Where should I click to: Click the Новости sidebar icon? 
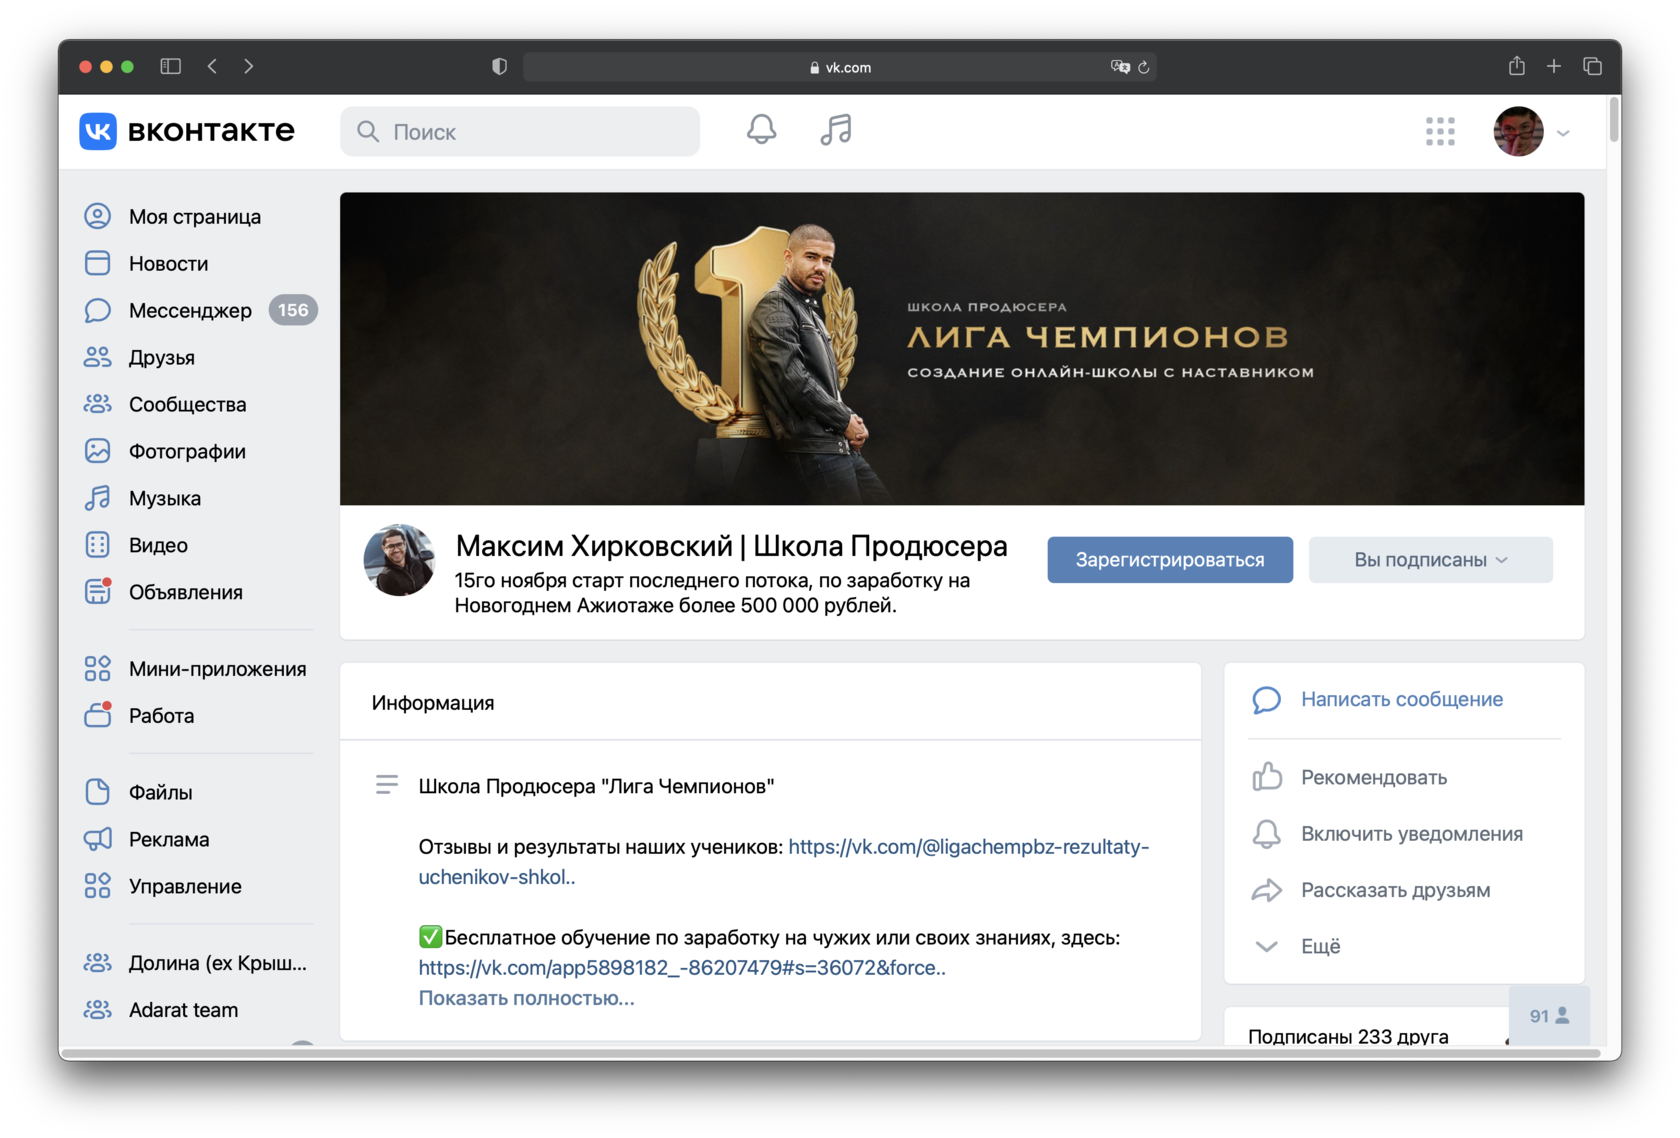coord(97,263)
